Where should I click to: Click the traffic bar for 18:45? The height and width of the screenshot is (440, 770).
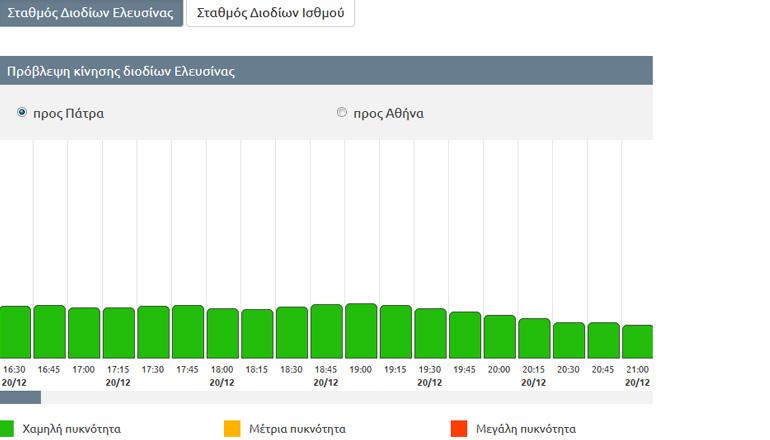326,331
